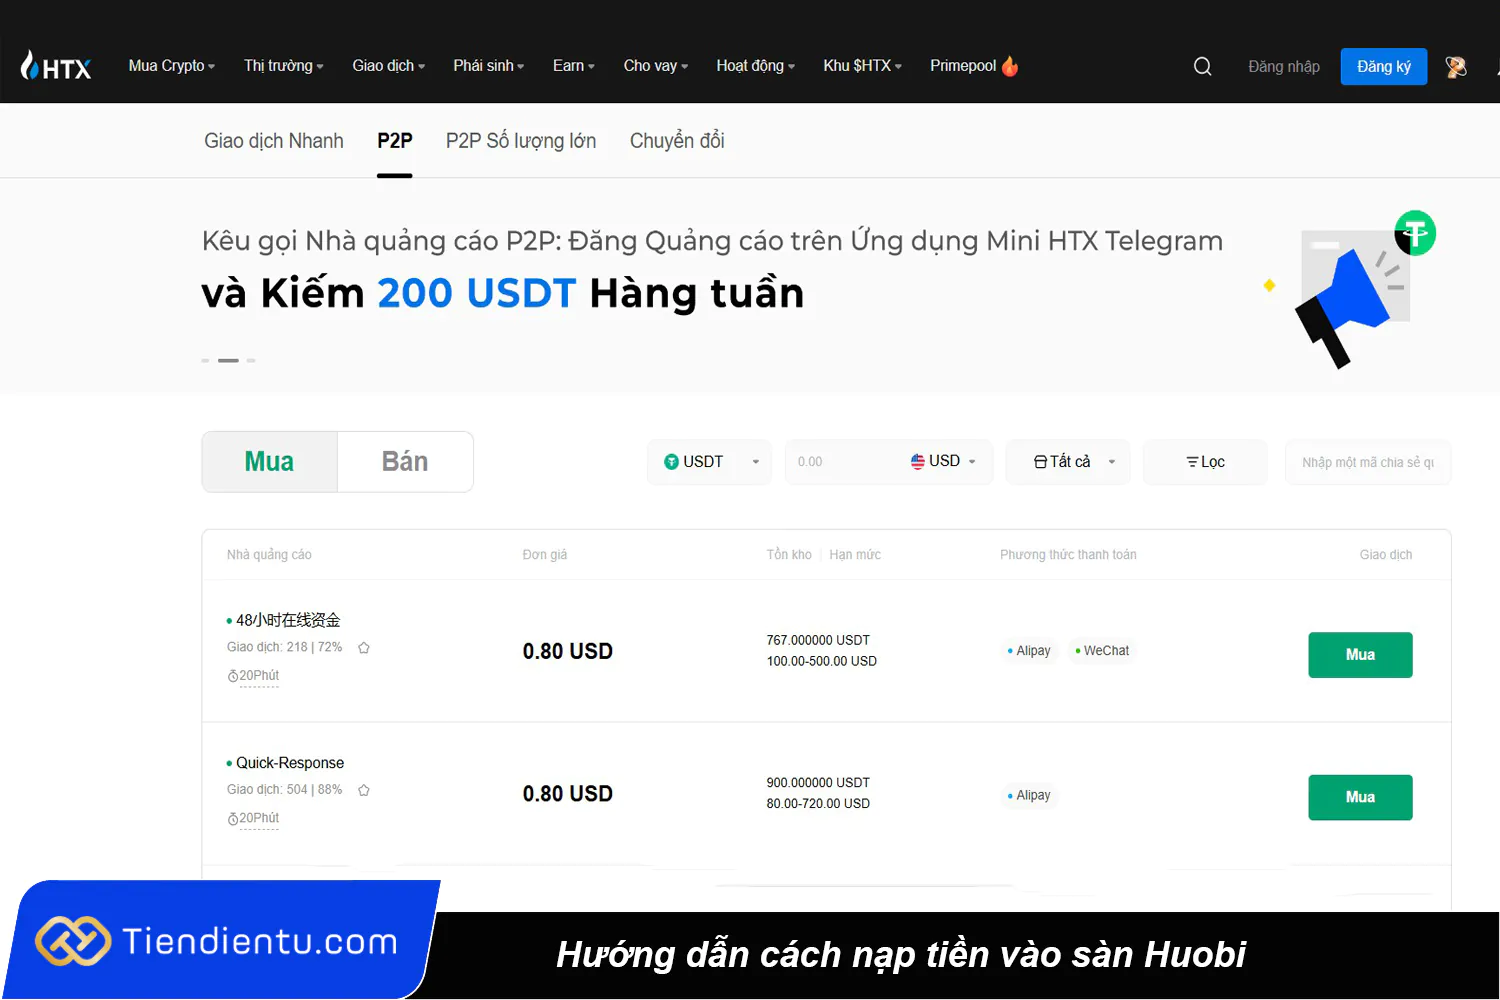Expand the Phái sinh menu
This screenshot has width=1500, height=1000.
pyautogui.click(x=489, y=66)
